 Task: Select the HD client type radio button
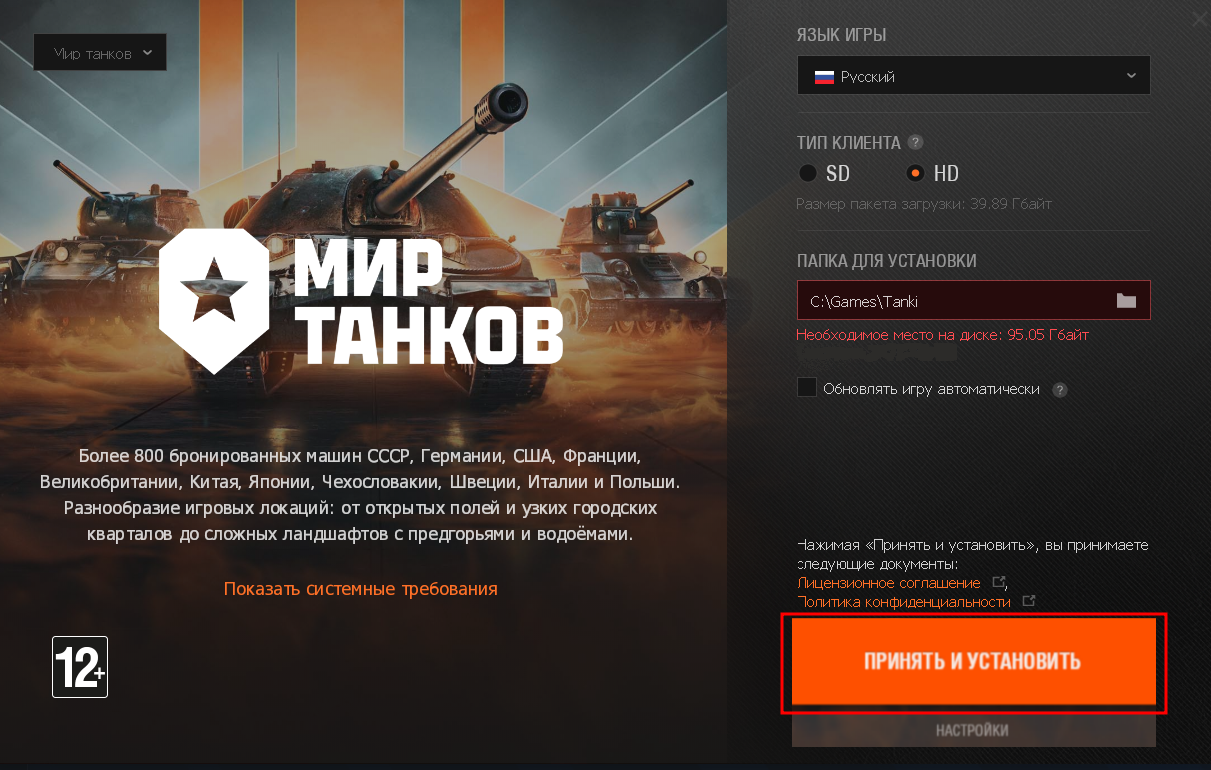[x=915, y=173]
